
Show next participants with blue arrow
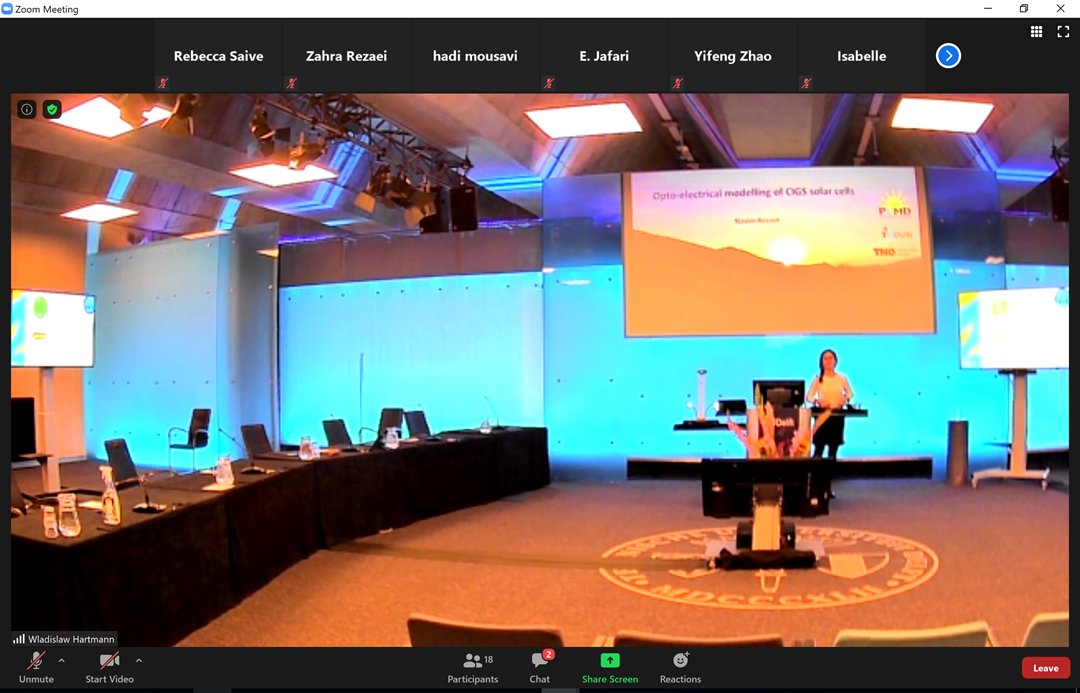(x=948, y=56)
